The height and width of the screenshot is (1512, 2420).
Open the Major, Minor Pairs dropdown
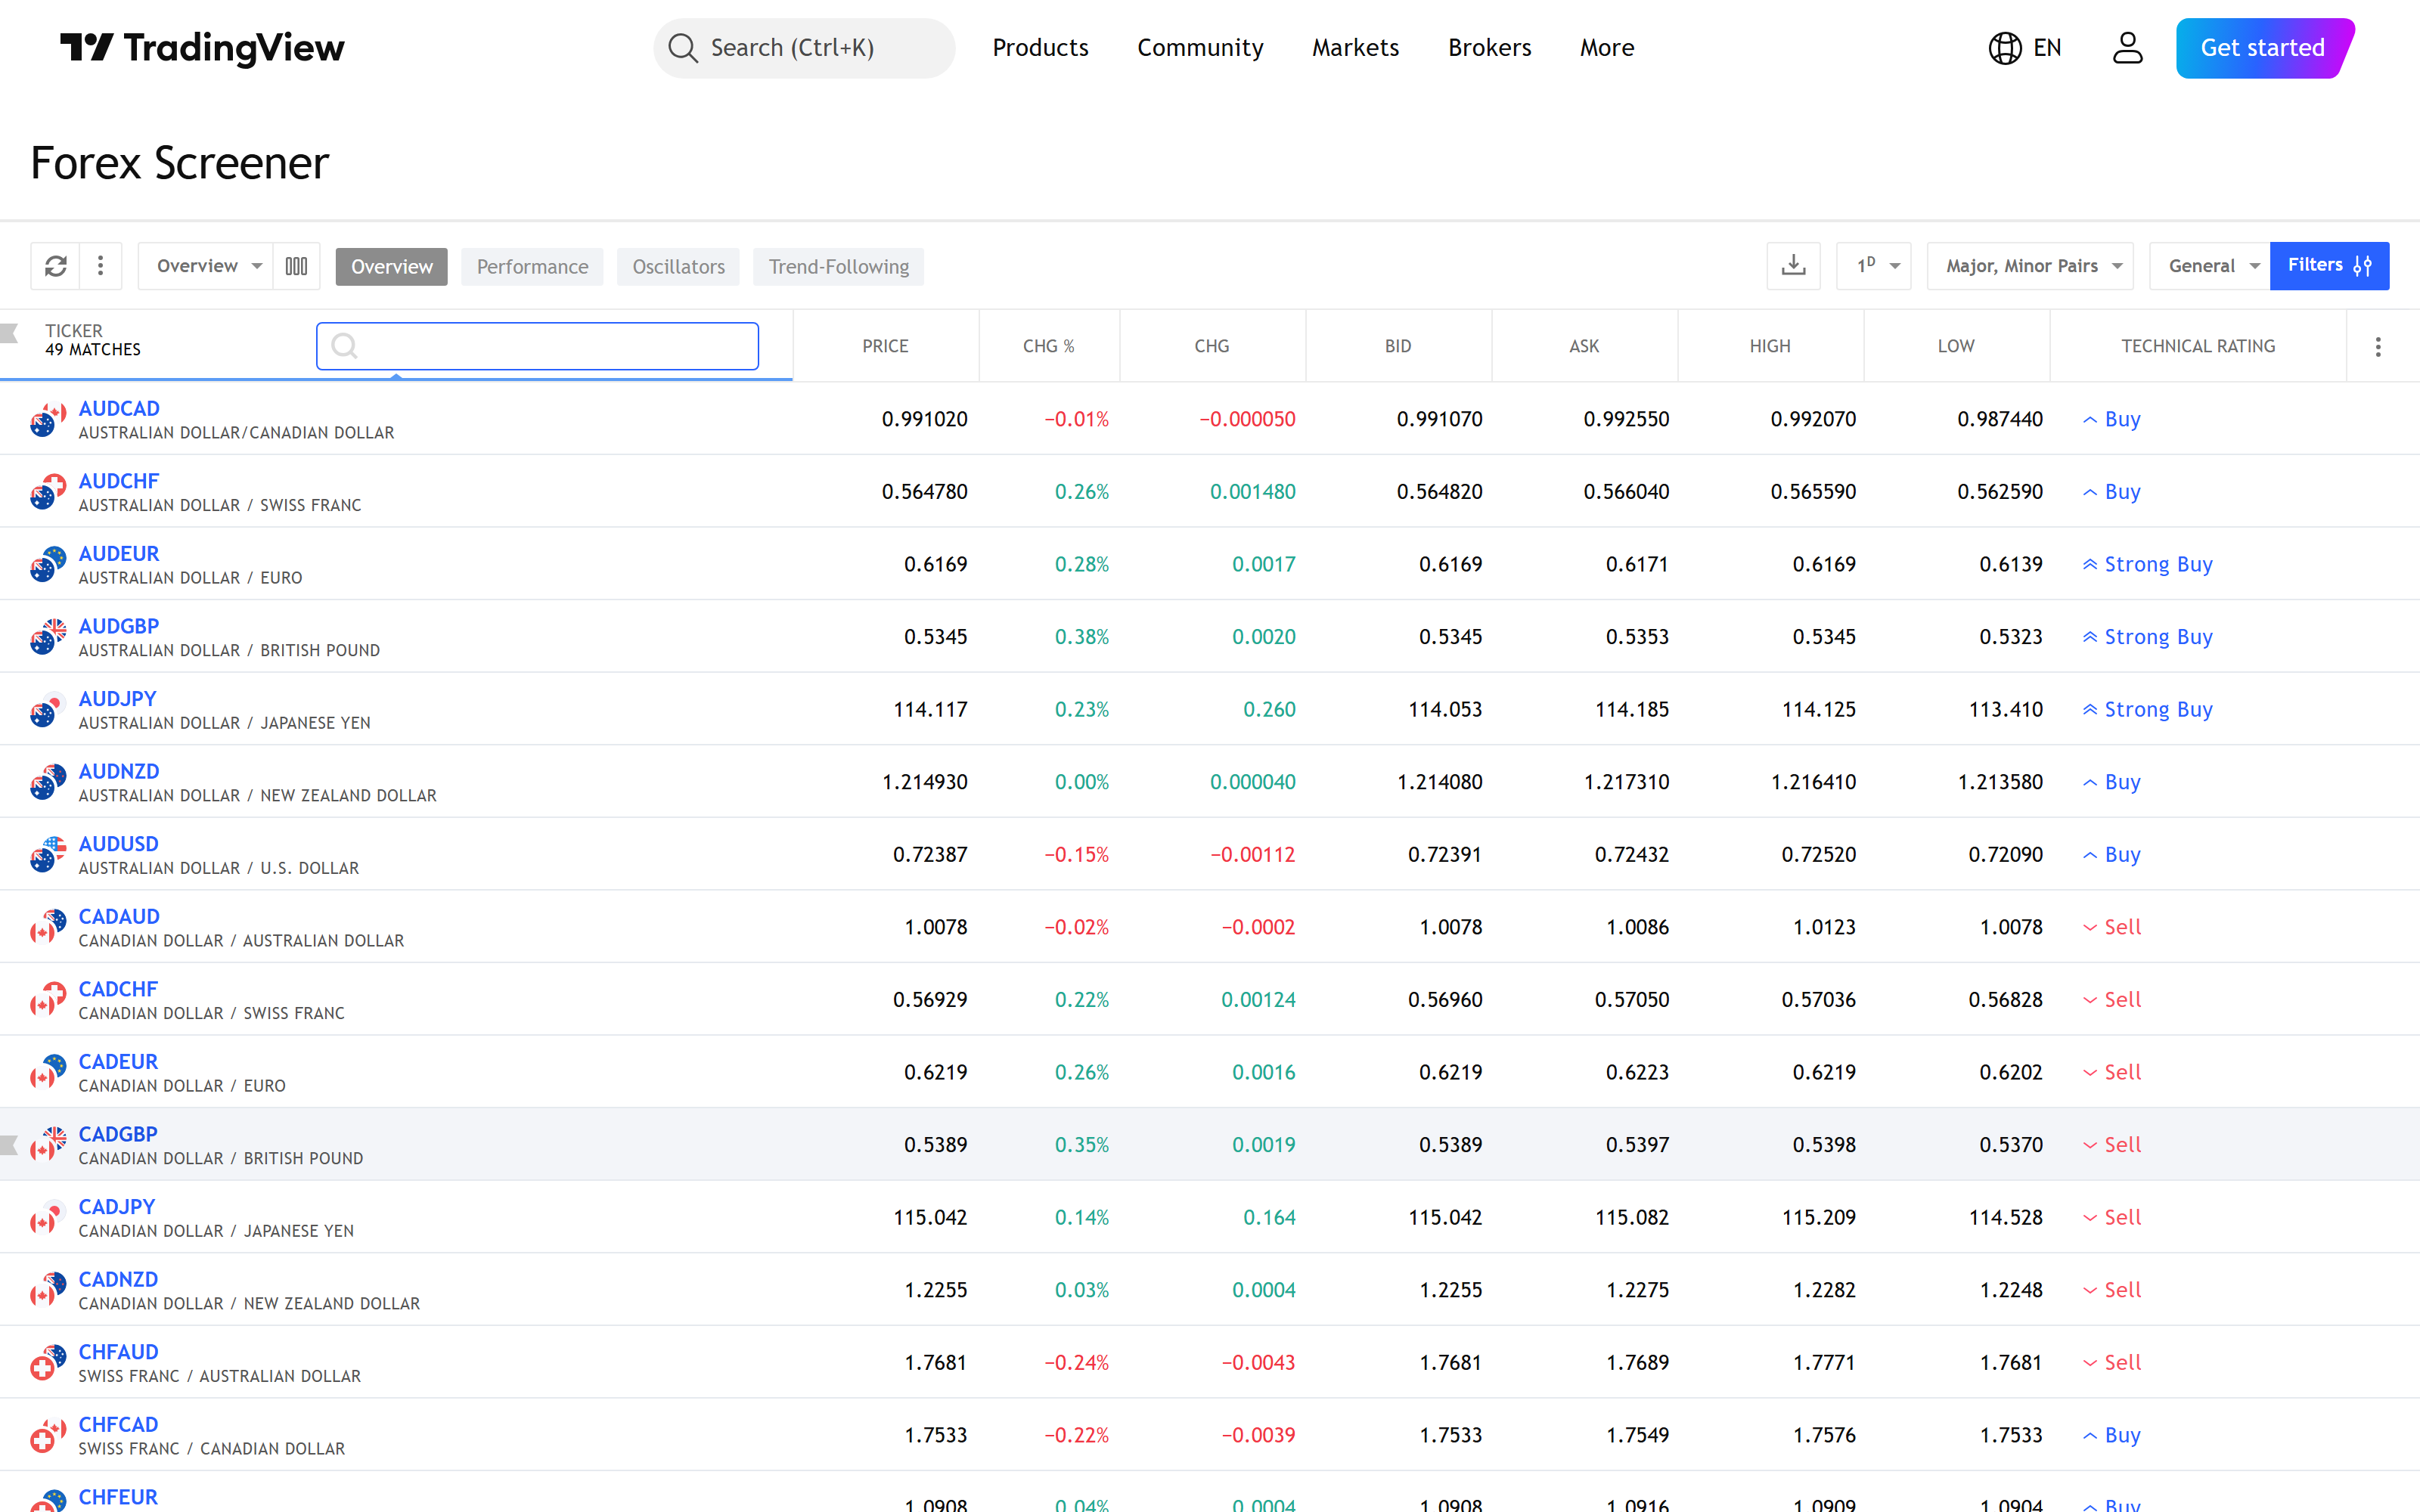pyautogui.click(x=2030, y=266)
